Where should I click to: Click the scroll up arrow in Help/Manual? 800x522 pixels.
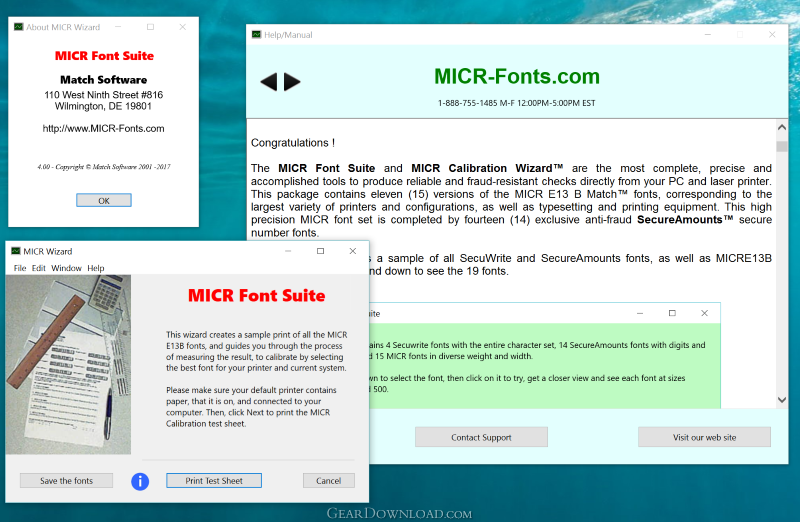tap(782, 128)
